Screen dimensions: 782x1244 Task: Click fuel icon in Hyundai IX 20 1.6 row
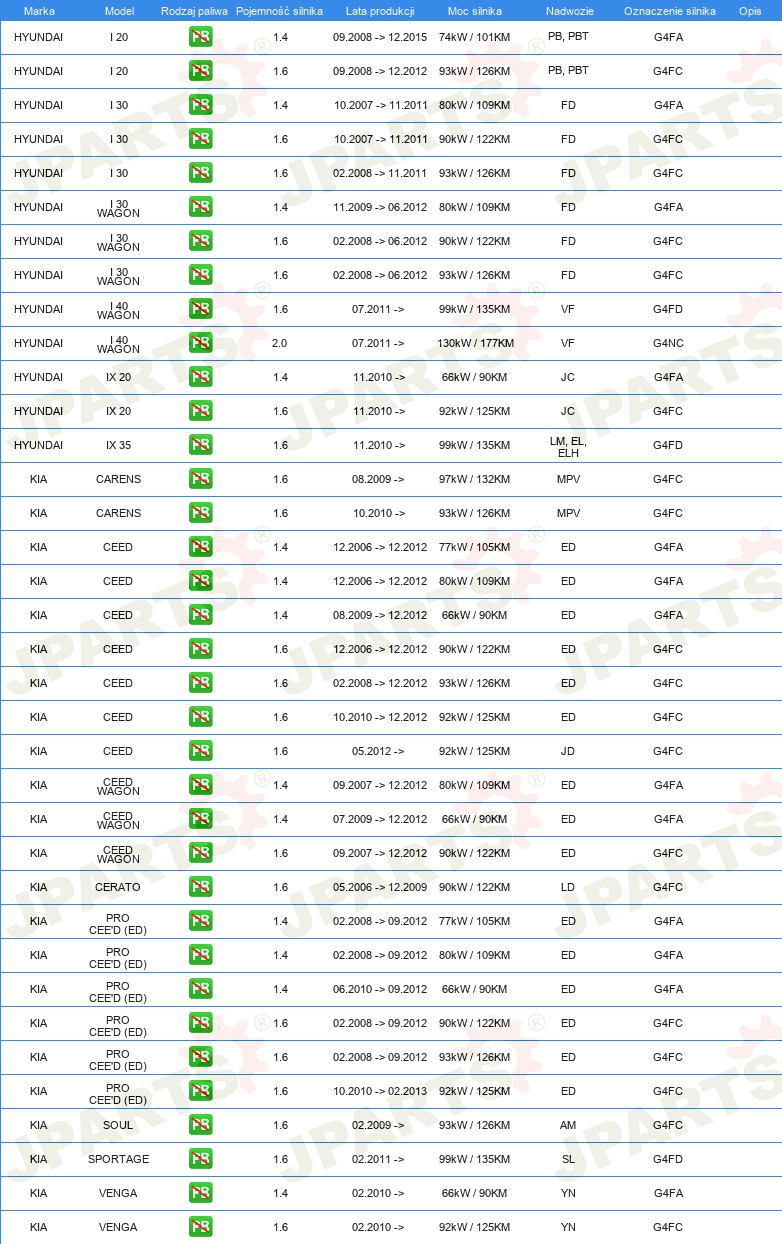(x=200, y=411)
